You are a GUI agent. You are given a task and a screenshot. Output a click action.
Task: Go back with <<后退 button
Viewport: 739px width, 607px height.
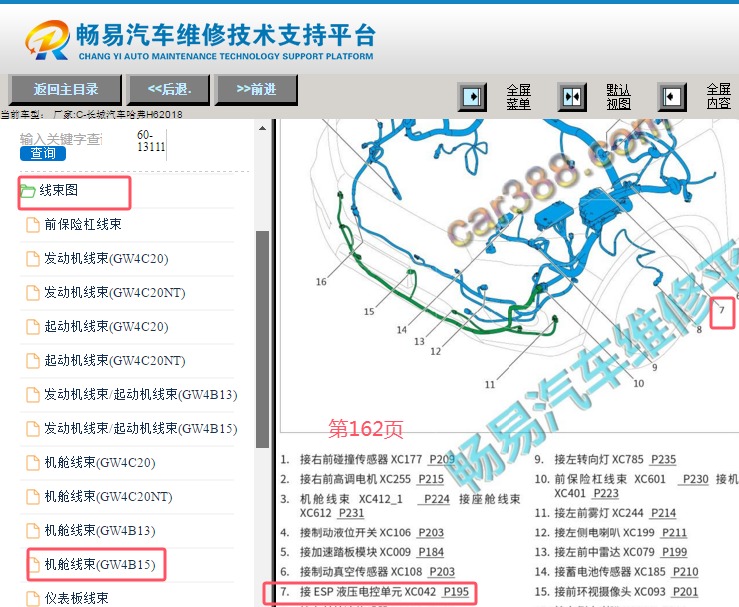point(169,90)
